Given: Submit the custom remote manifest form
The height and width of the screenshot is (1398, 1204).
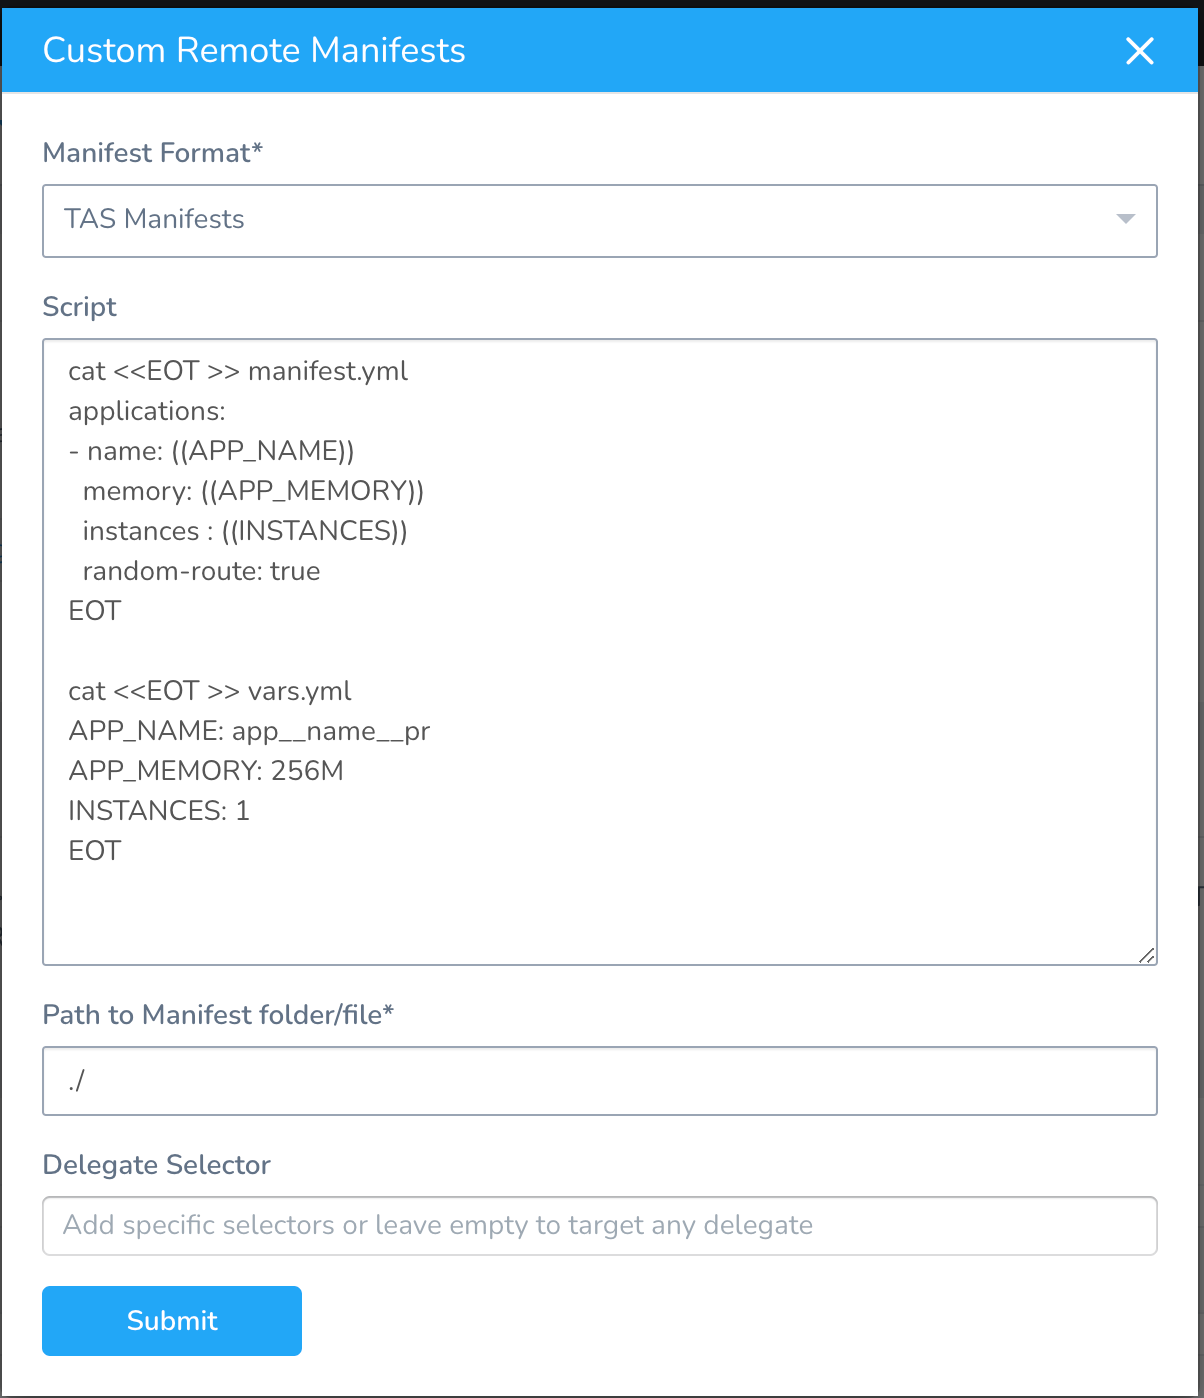Looking at the screenshot, I should pyautogui.click(x=172, y=1320).
